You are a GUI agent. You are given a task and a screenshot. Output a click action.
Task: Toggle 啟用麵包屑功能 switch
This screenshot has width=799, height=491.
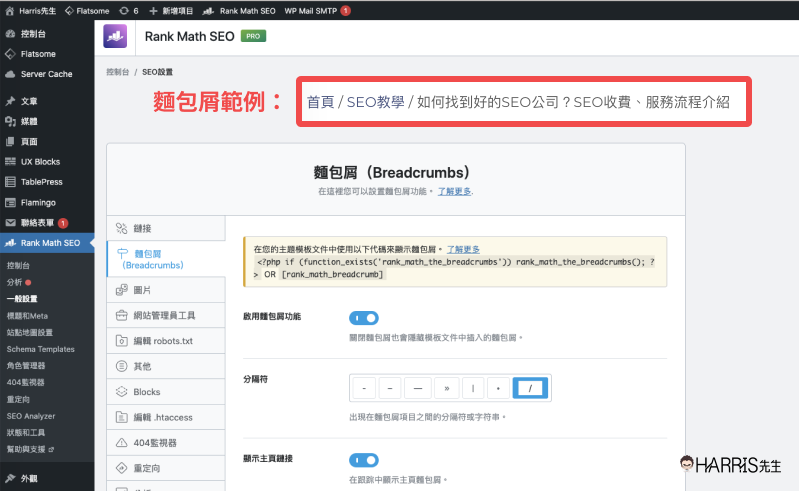(364, 318)
